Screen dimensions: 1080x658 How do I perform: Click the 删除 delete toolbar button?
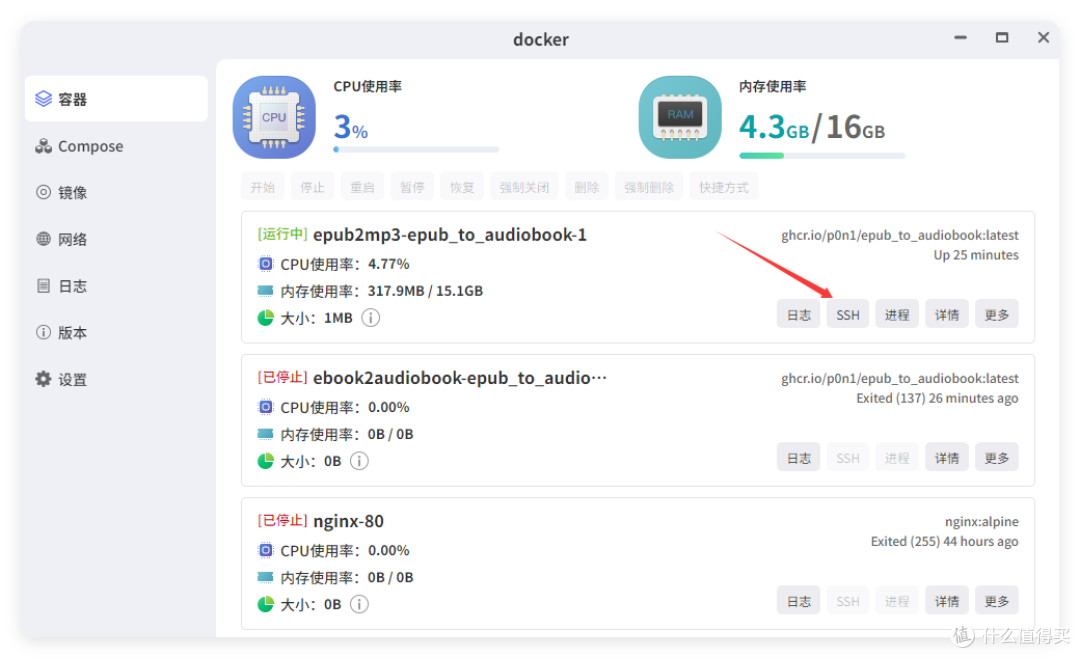(x=586, y=187)
